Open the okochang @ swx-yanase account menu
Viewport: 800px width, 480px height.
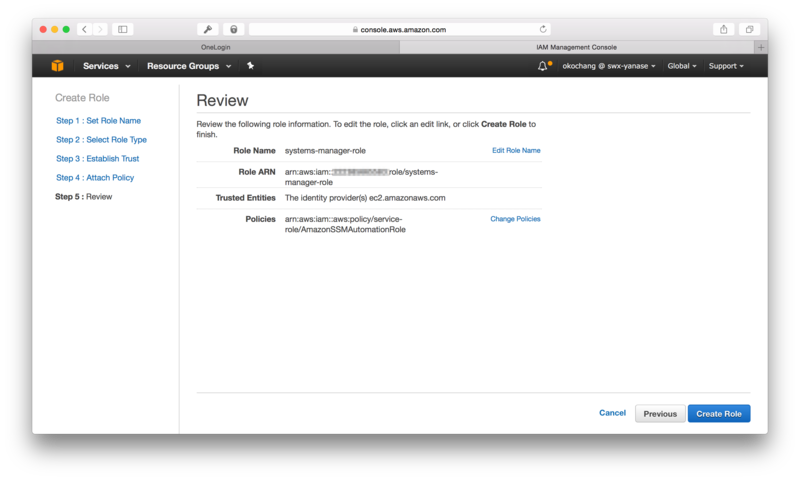click(609, 66)
